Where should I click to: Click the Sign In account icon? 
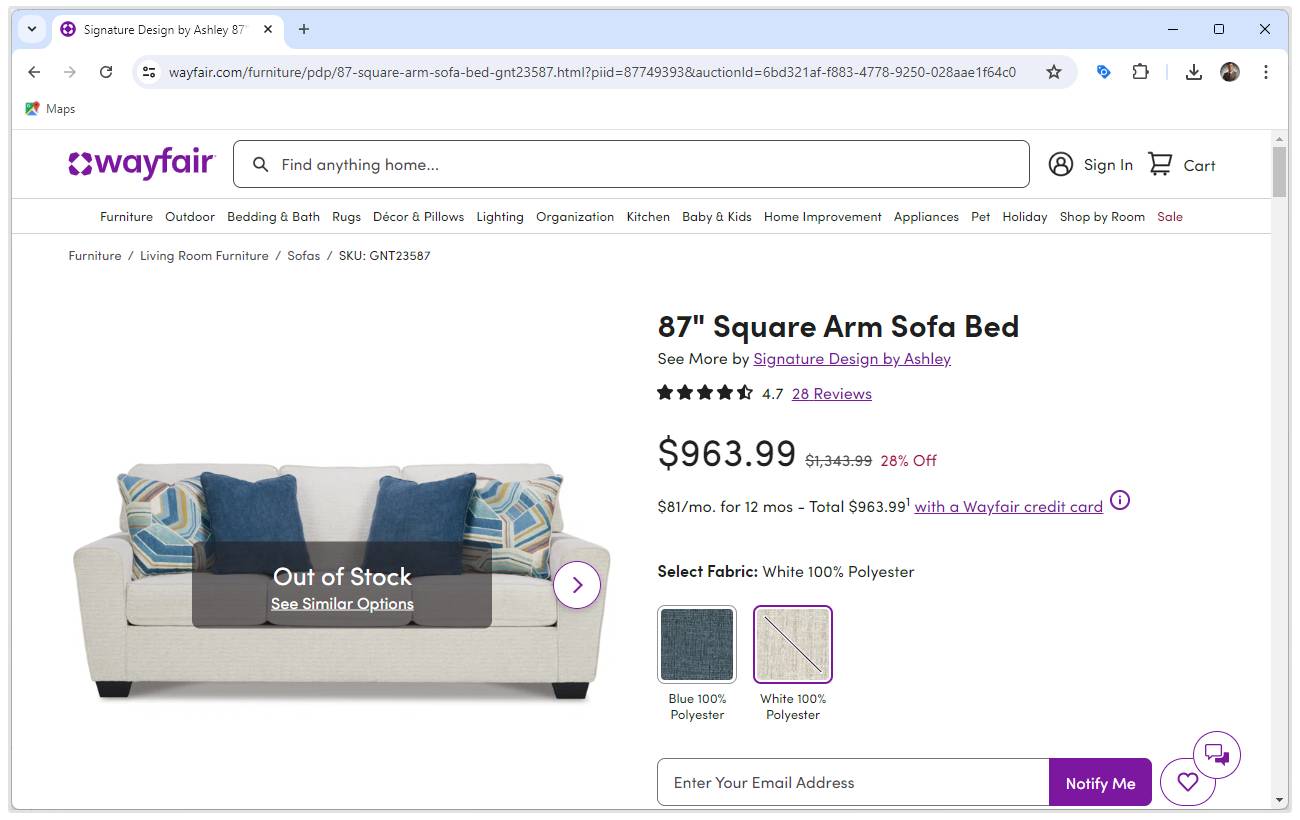[x=1061, y=165]
